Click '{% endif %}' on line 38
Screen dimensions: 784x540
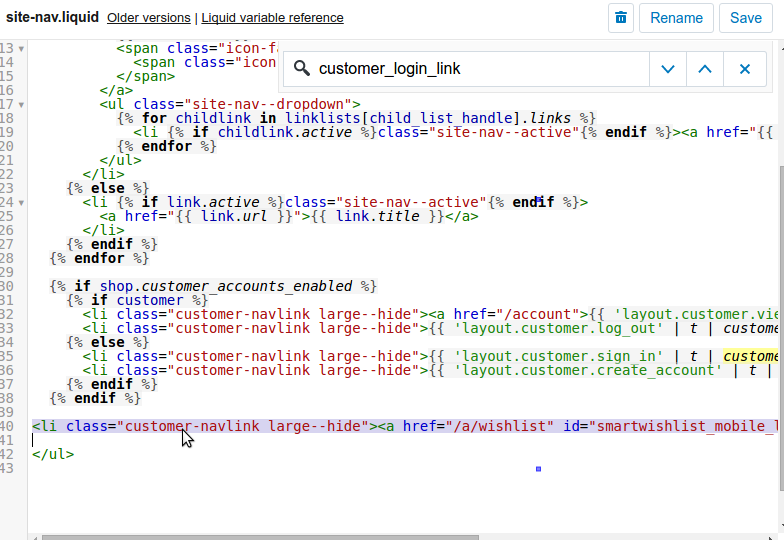point(95,398)
